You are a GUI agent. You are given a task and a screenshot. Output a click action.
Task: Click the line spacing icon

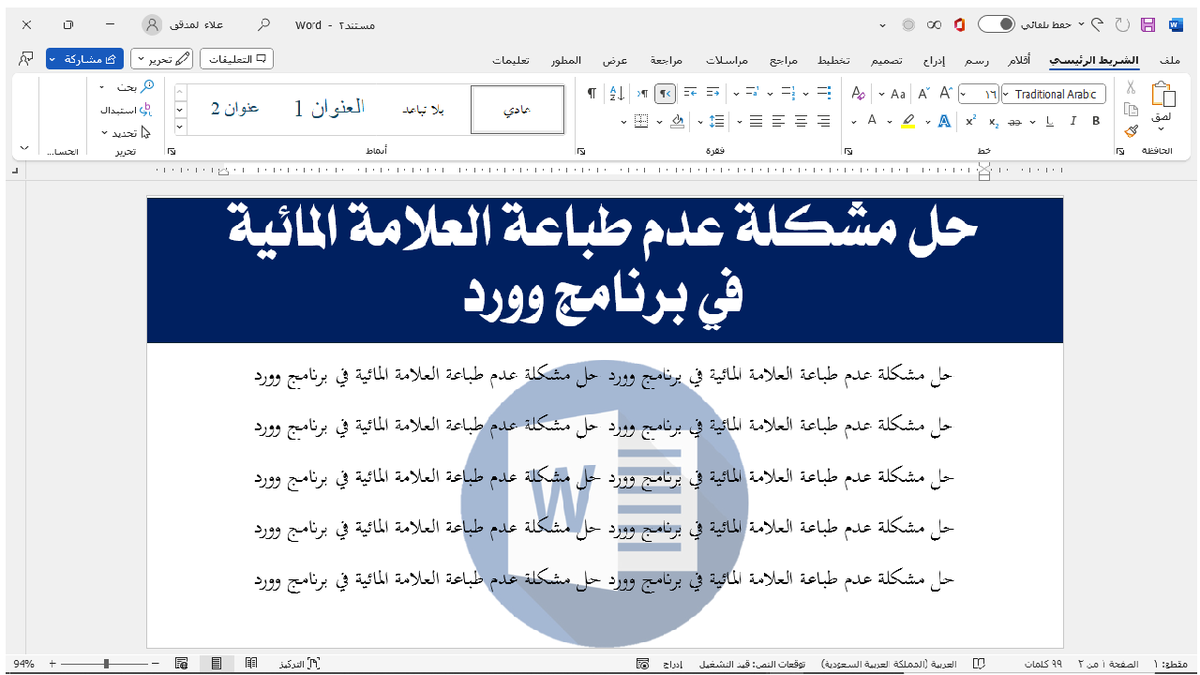(x=716, y=121)
